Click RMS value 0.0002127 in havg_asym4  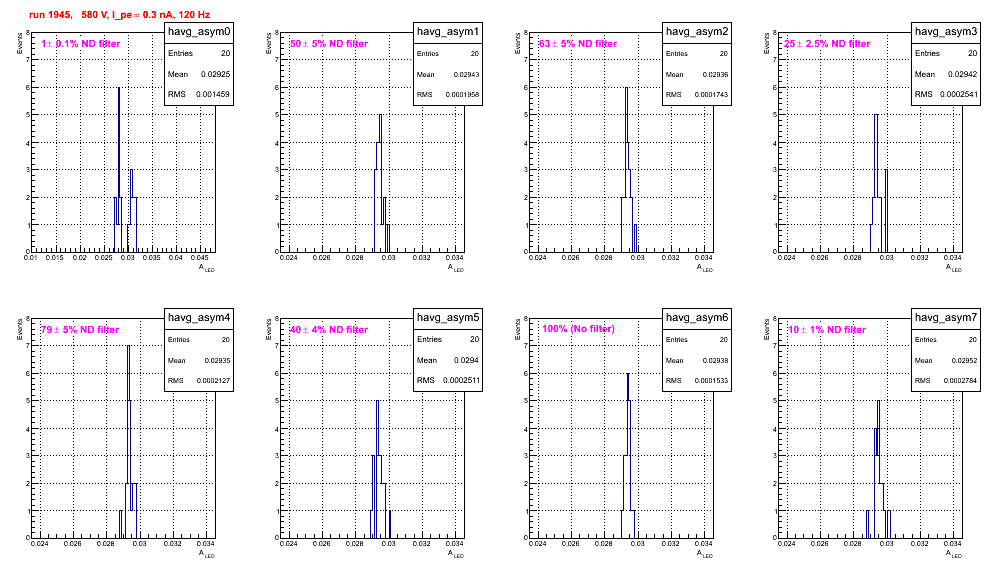point(213,381)
